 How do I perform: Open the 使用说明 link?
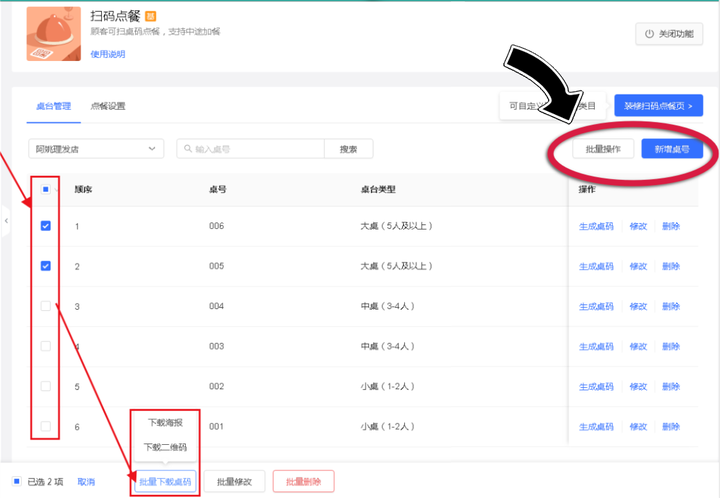108,54
